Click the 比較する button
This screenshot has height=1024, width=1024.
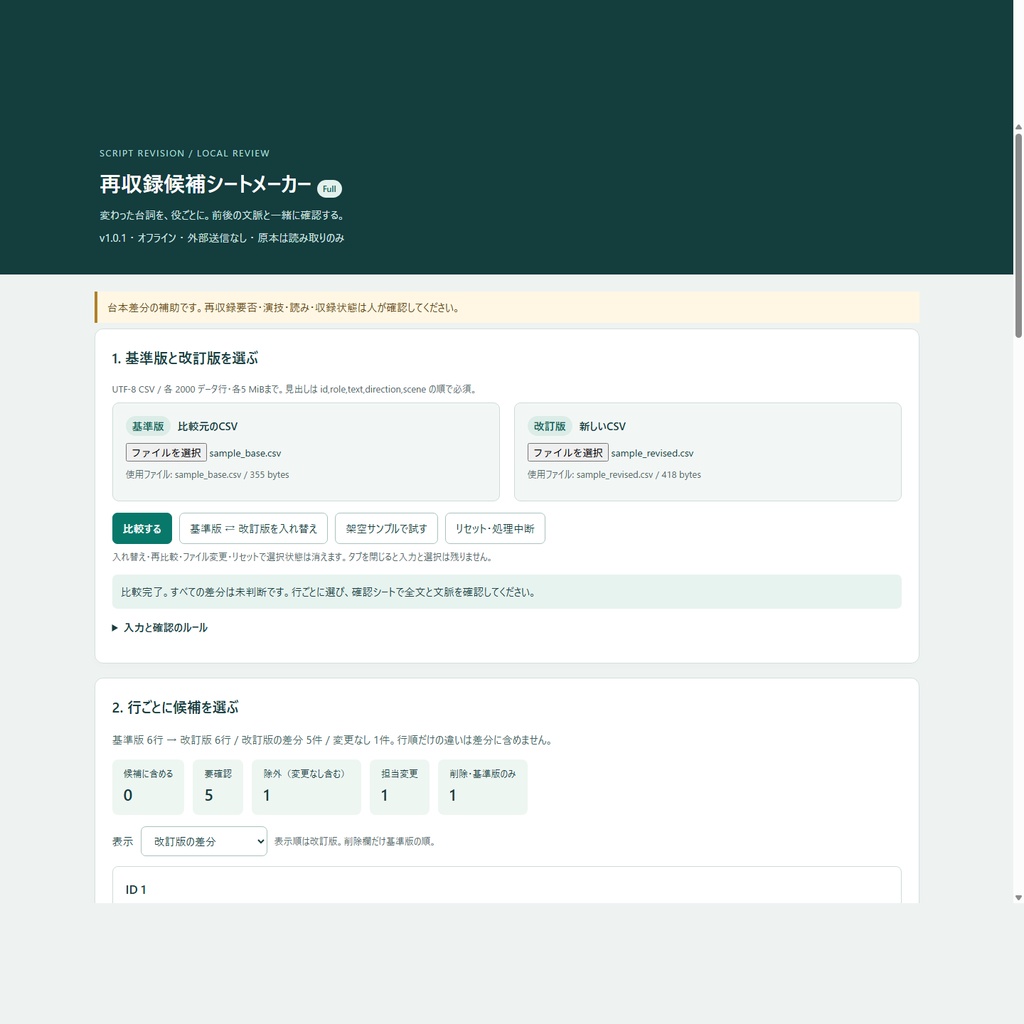142,528
